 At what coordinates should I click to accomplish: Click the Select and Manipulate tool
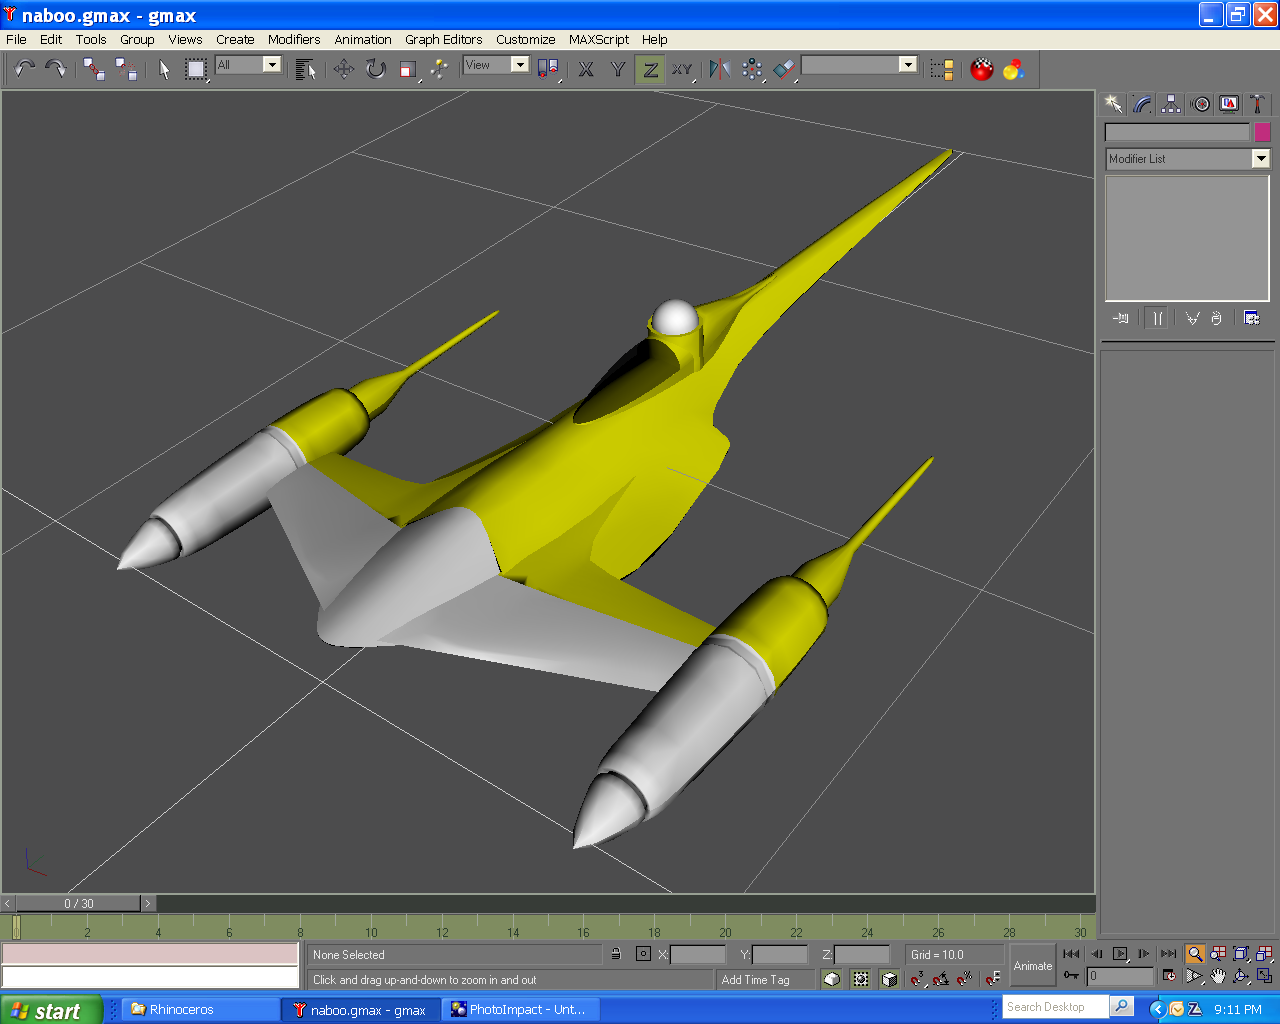(439, 69)
